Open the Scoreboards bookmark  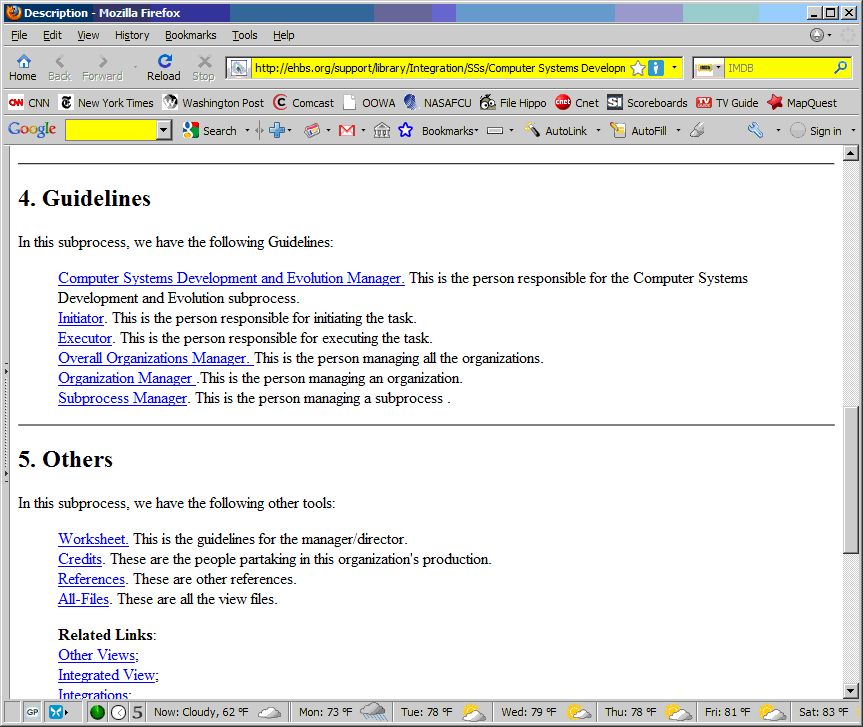tap(647, 103)
